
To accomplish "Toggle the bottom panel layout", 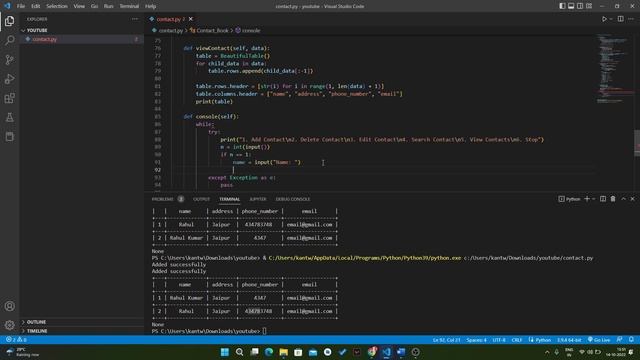I will click(x=571, y=6).
